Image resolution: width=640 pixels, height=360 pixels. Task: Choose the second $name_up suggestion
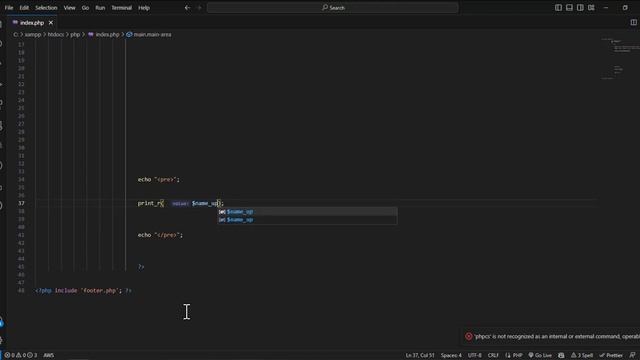pyautogui.click(x=307, y=220)
